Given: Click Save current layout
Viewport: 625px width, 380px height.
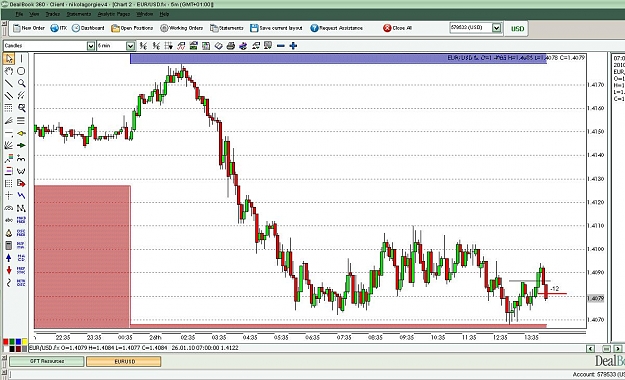Looking at the screenshot, I should pyautogui.click(x=276, y=28).
